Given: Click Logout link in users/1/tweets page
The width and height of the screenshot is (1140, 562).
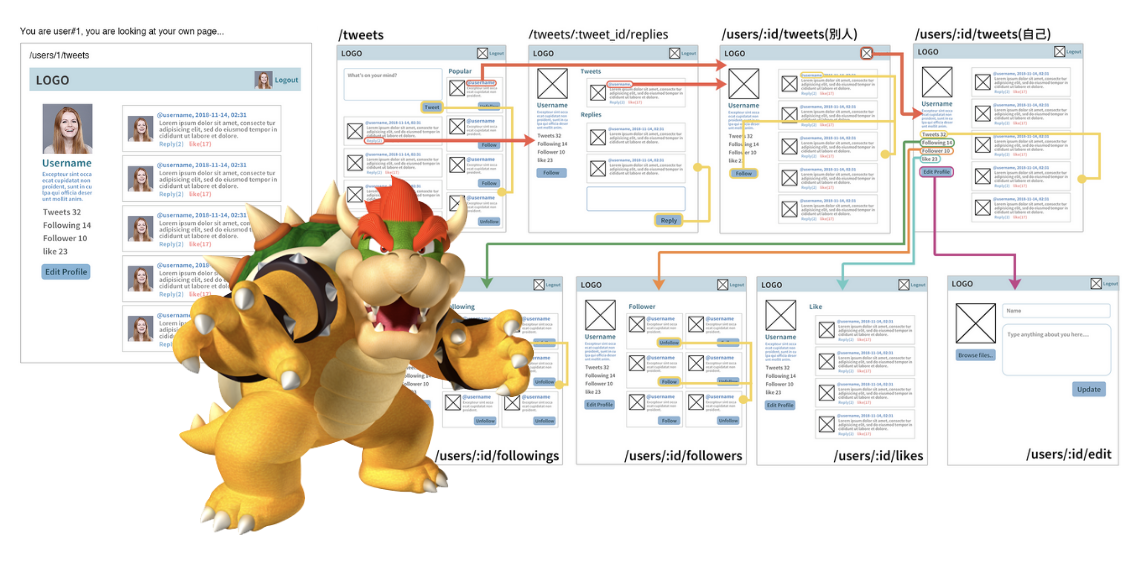Looking at the screenshot, I should 286,80.
